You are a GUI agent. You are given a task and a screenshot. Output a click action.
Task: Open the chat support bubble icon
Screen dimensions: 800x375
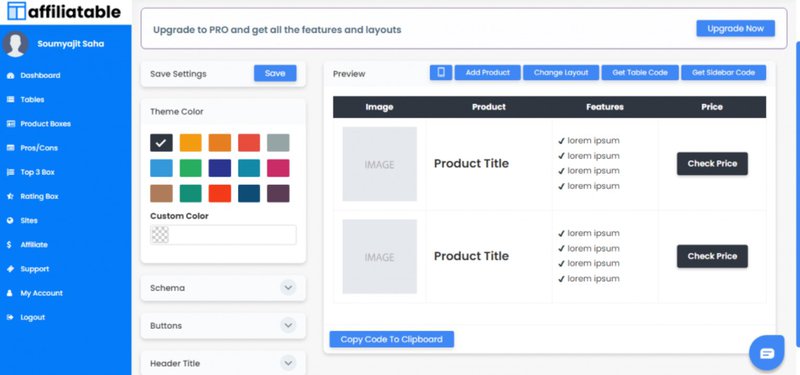pos(766,353)
